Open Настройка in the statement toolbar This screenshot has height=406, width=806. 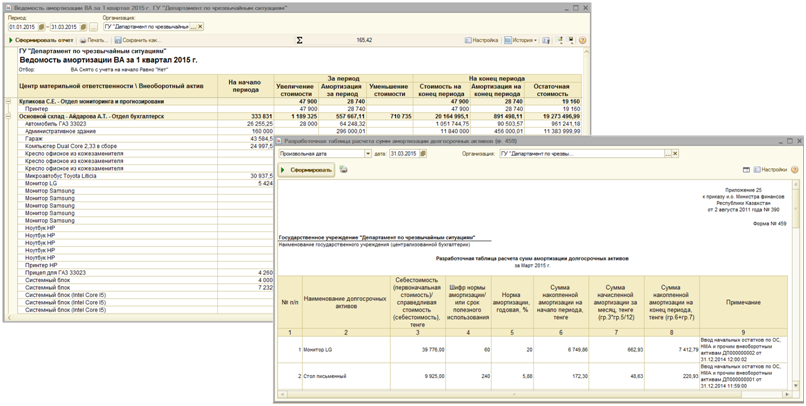482,40
